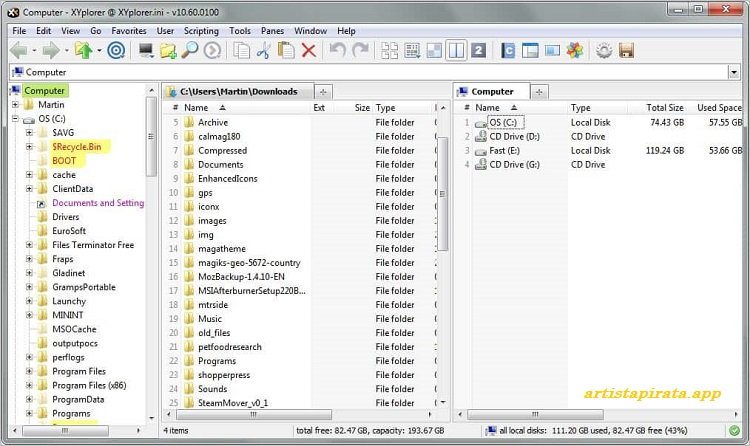Click the Cut scissors icon
The height and width of the screenshot is (446, 750).
pyautogui.click(x=264, y=50)
